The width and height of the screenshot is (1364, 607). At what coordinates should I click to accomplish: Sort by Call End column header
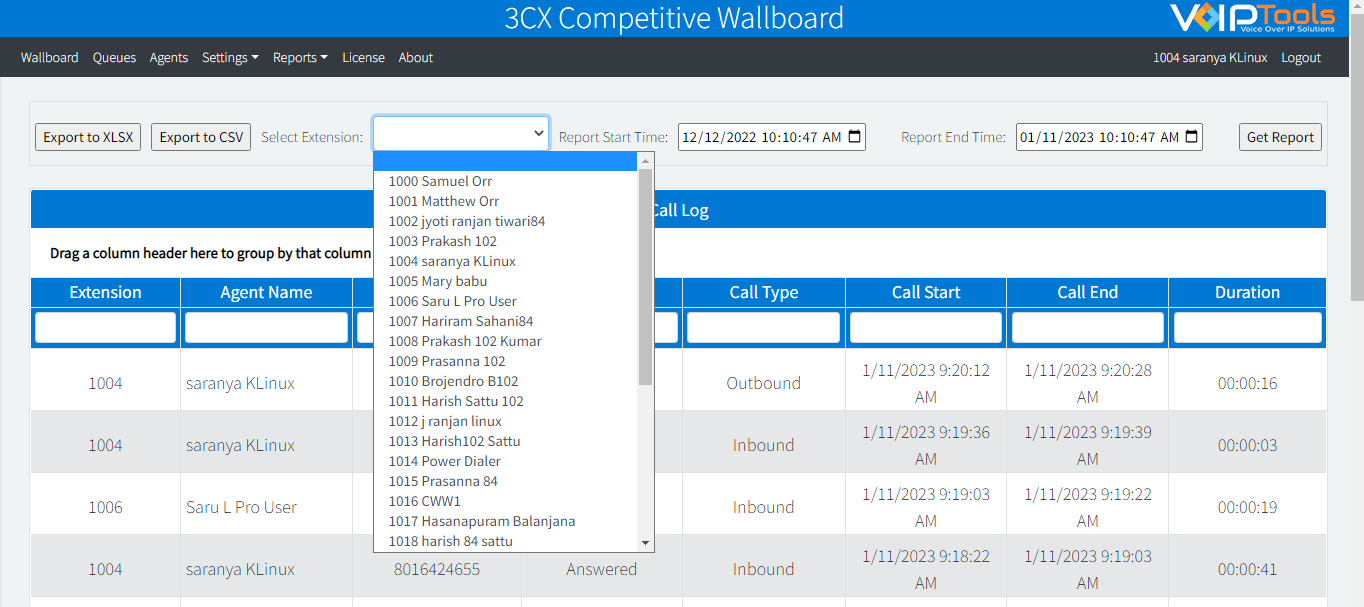(1087, 292)
